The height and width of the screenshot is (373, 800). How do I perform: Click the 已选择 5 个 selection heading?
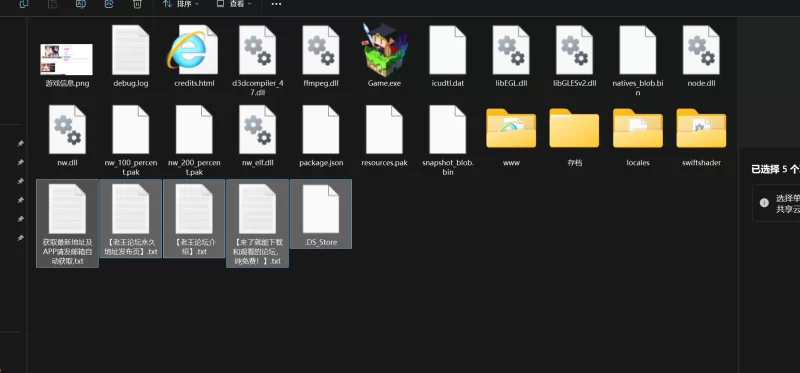(x=775, y=169)
